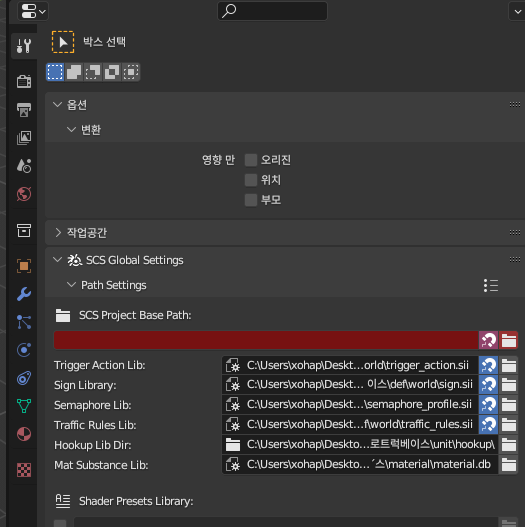Click the Hookup Lib Dir path field
Screen dimensions: 525x527
pyautogui.click(x=360, y=445)
